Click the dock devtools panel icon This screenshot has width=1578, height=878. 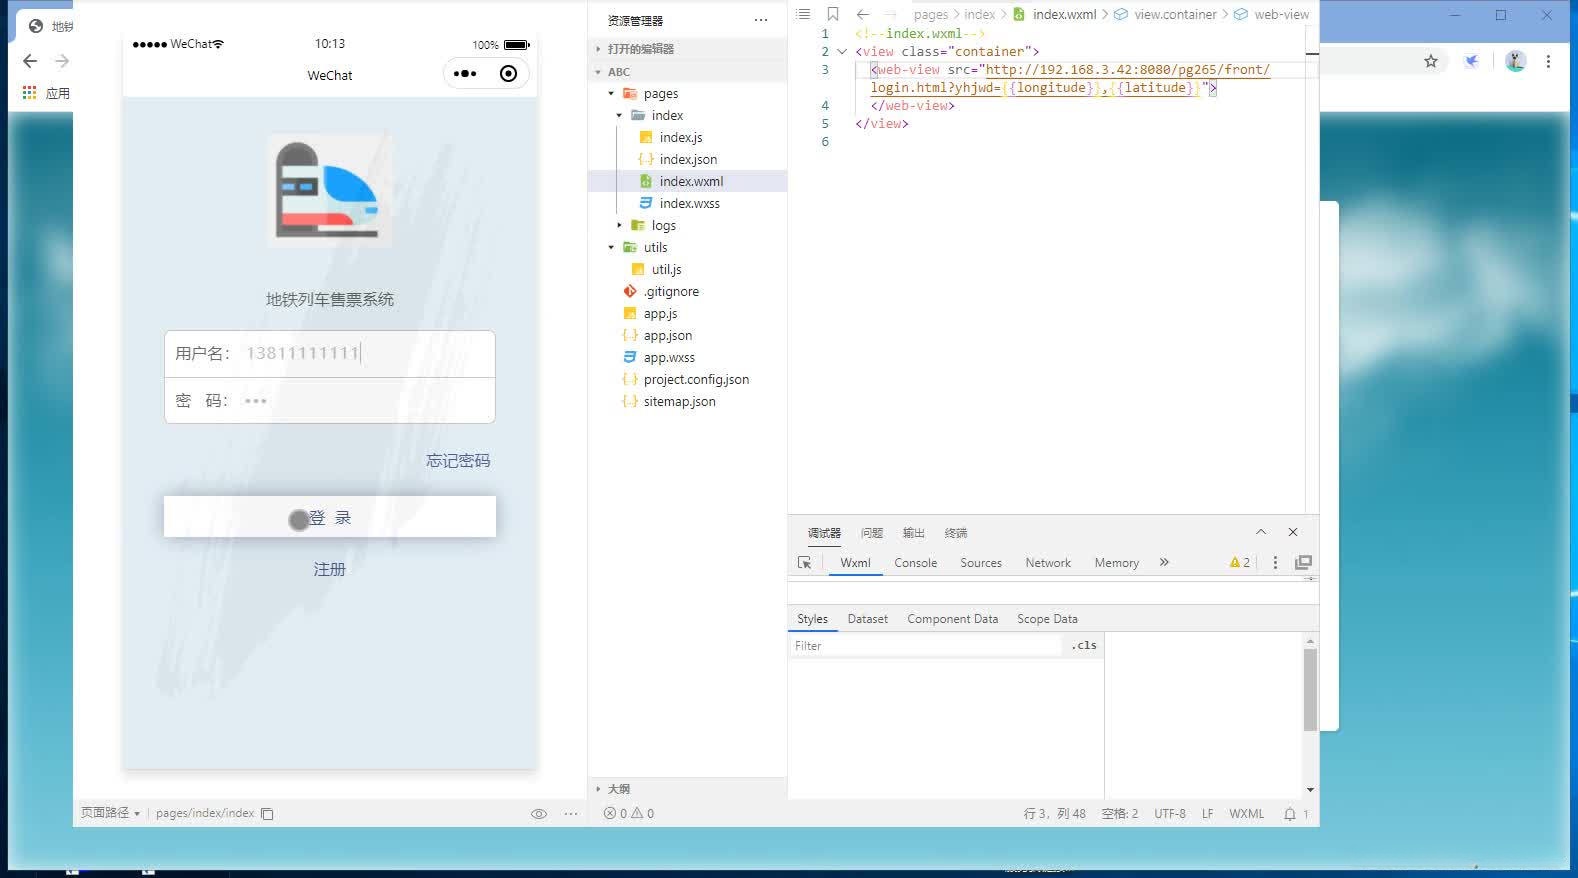(x=1303, y=563)
